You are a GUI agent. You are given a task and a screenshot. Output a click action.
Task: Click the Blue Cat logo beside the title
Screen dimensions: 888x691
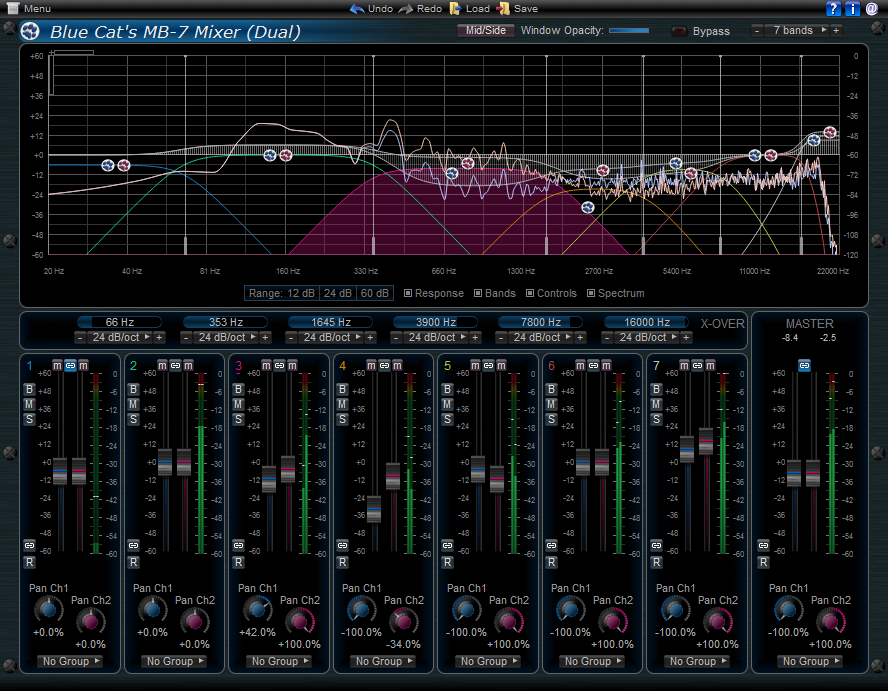click(31, 31)
